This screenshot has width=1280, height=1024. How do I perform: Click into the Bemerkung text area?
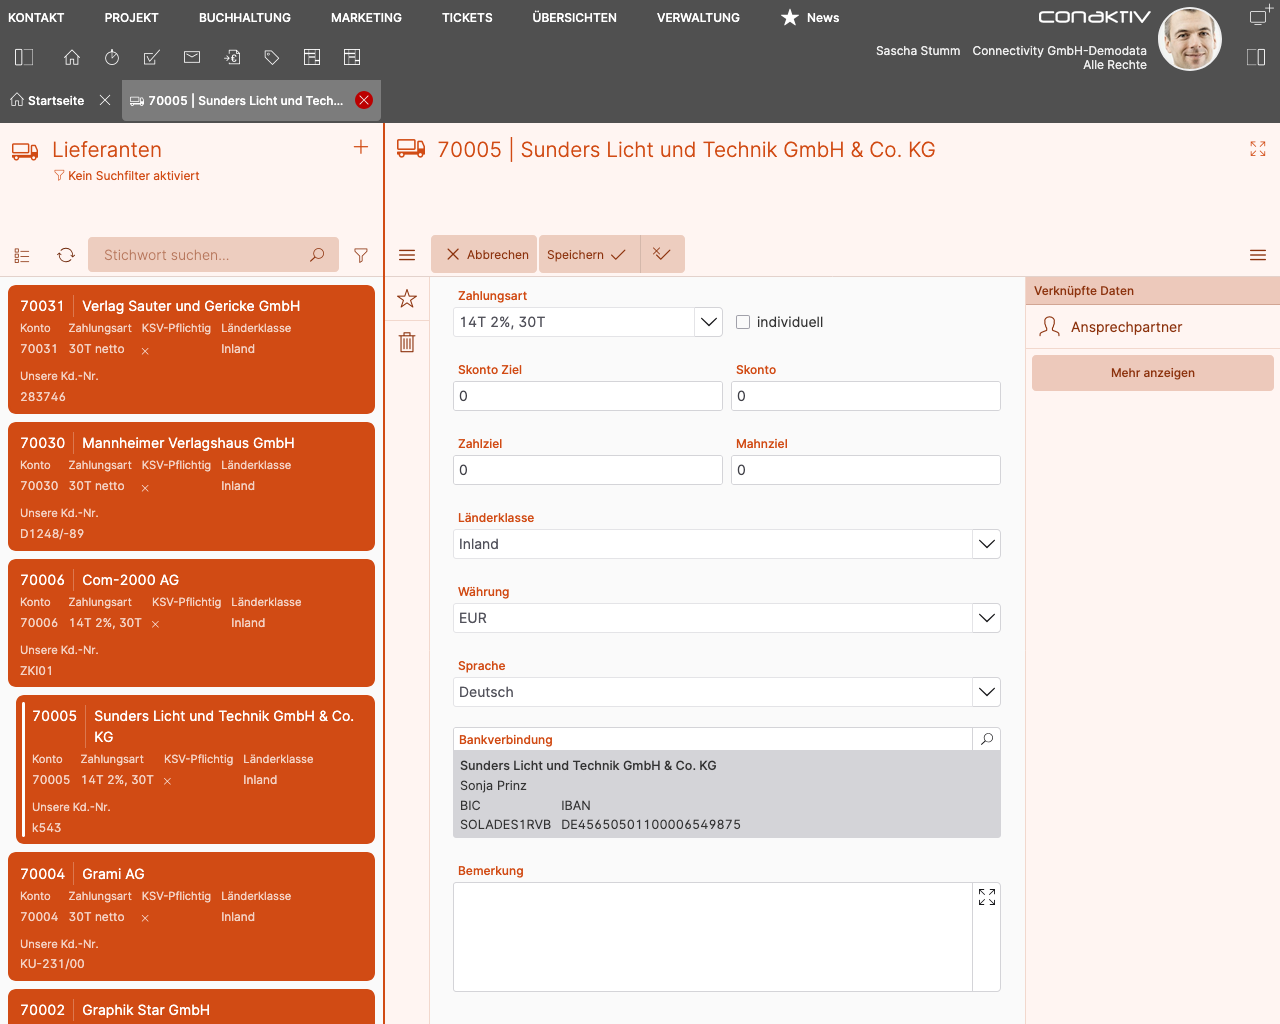712,937
